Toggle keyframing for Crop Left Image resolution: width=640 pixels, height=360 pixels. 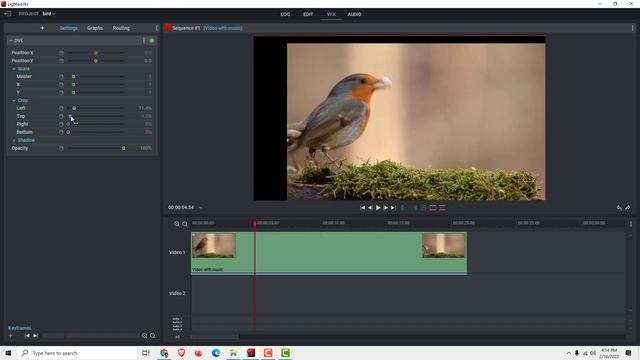pyautogui.click(x=61, y=108)
